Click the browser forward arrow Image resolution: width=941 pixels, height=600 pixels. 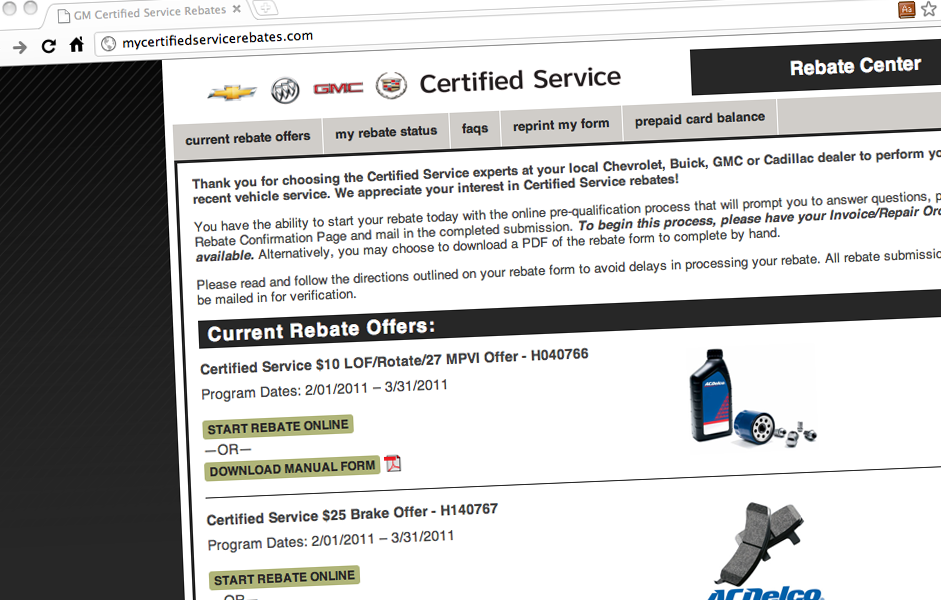(x=19, y=47)
